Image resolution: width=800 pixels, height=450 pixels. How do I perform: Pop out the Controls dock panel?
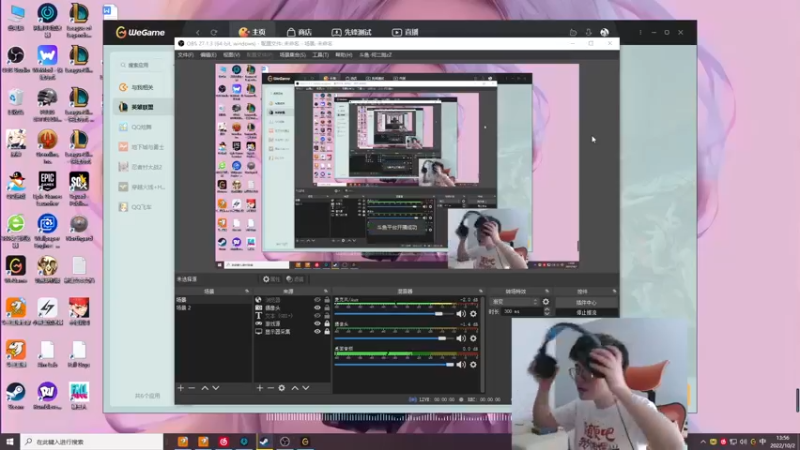(614, 291)
